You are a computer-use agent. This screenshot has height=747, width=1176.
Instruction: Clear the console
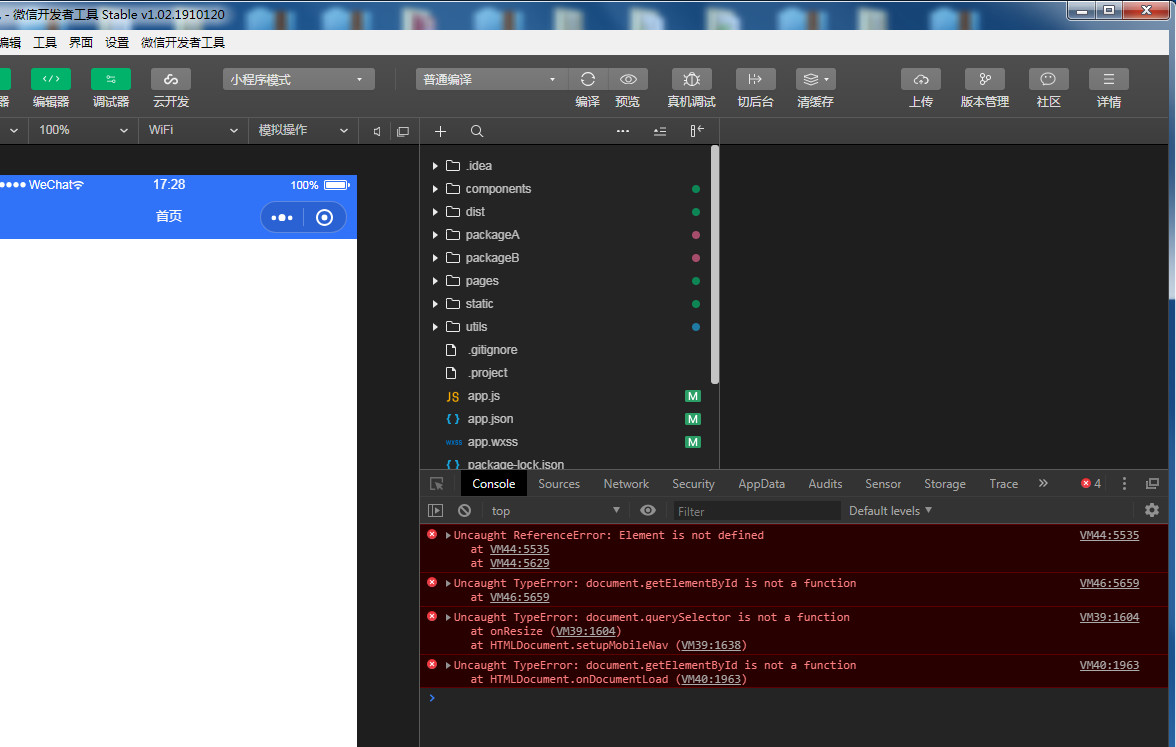[464, 511]
